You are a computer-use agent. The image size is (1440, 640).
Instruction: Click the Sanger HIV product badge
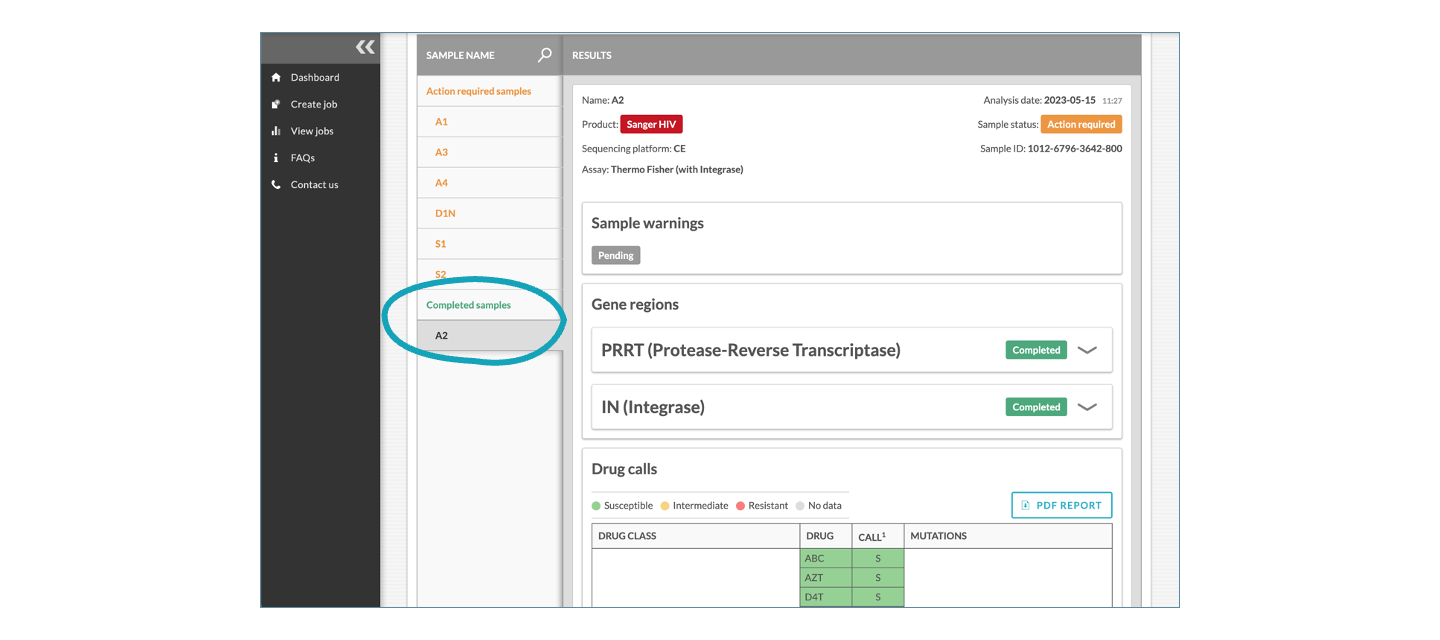coord(651,125)
